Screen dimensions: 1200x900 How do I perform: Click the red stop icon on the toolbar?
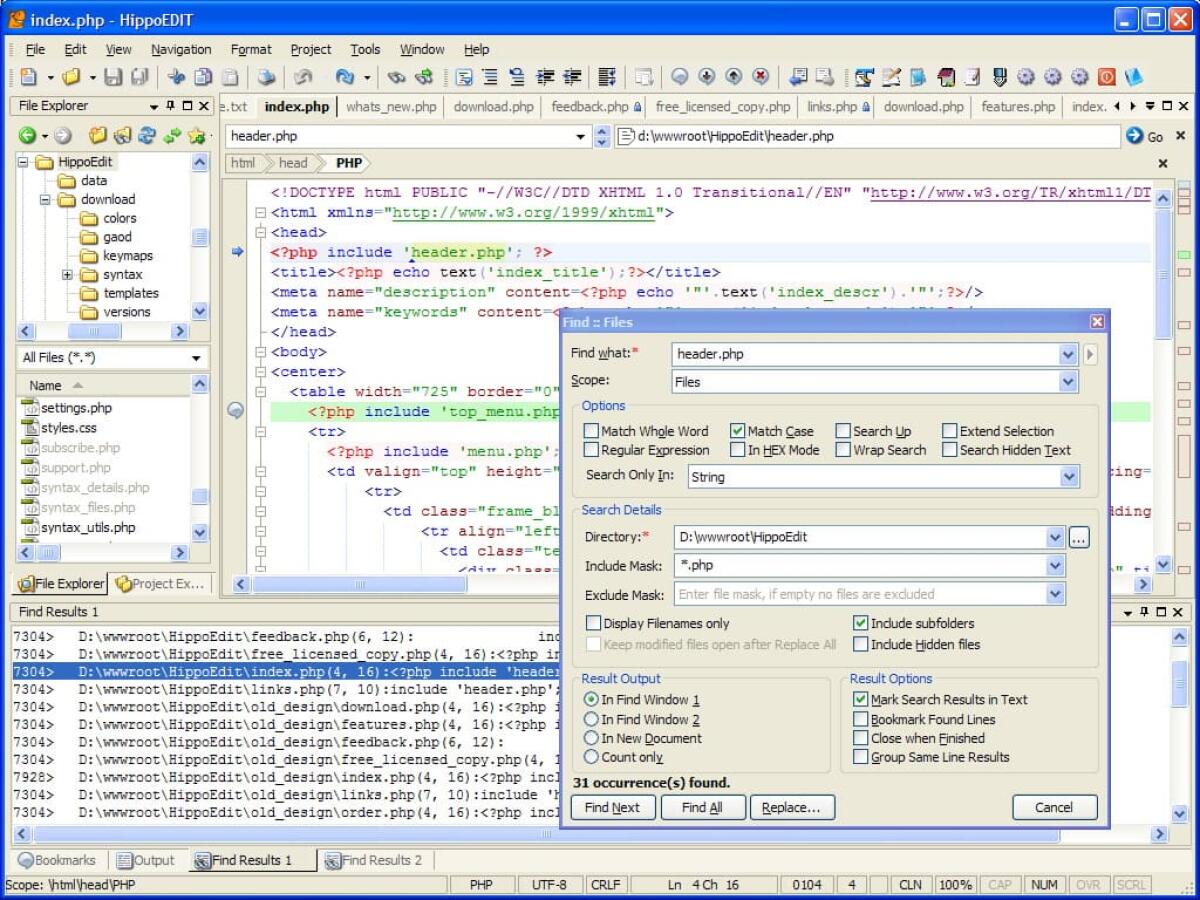pyautogui.click(x=1108, y=76)
